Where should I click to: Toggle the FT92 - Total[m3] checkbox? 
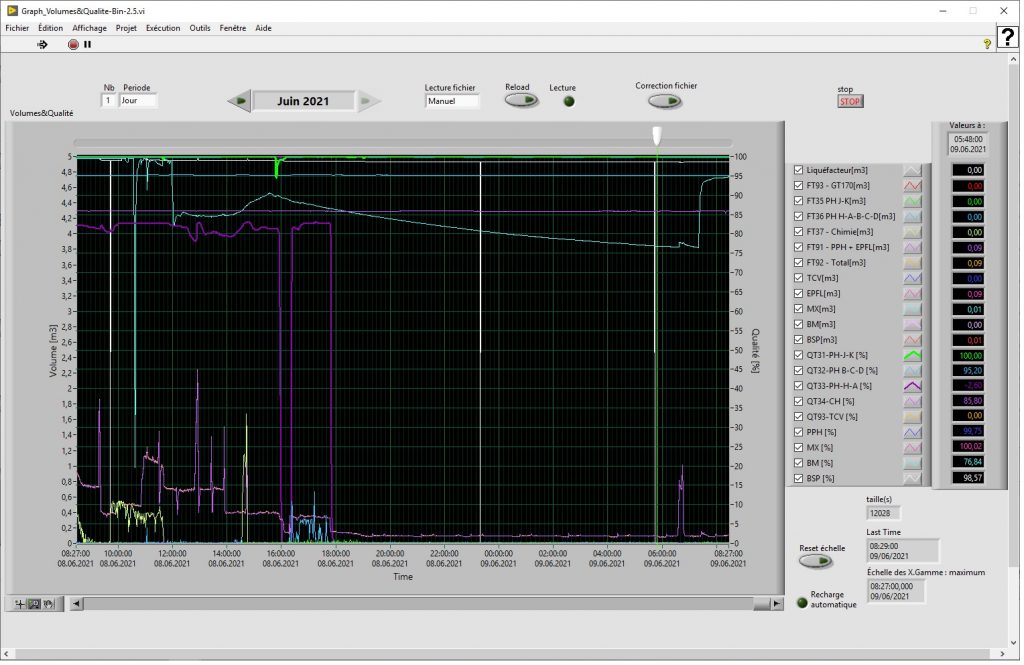798,263
